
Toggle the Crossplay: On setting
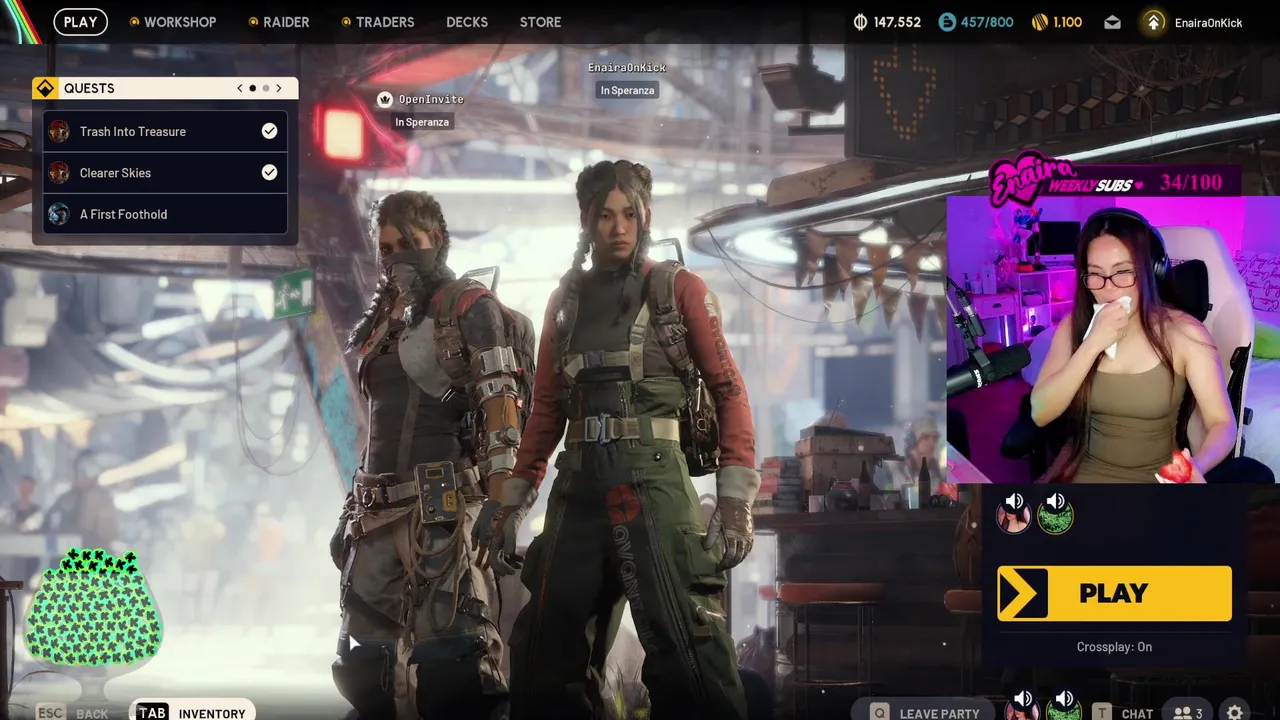click(x=1114, y=647)
